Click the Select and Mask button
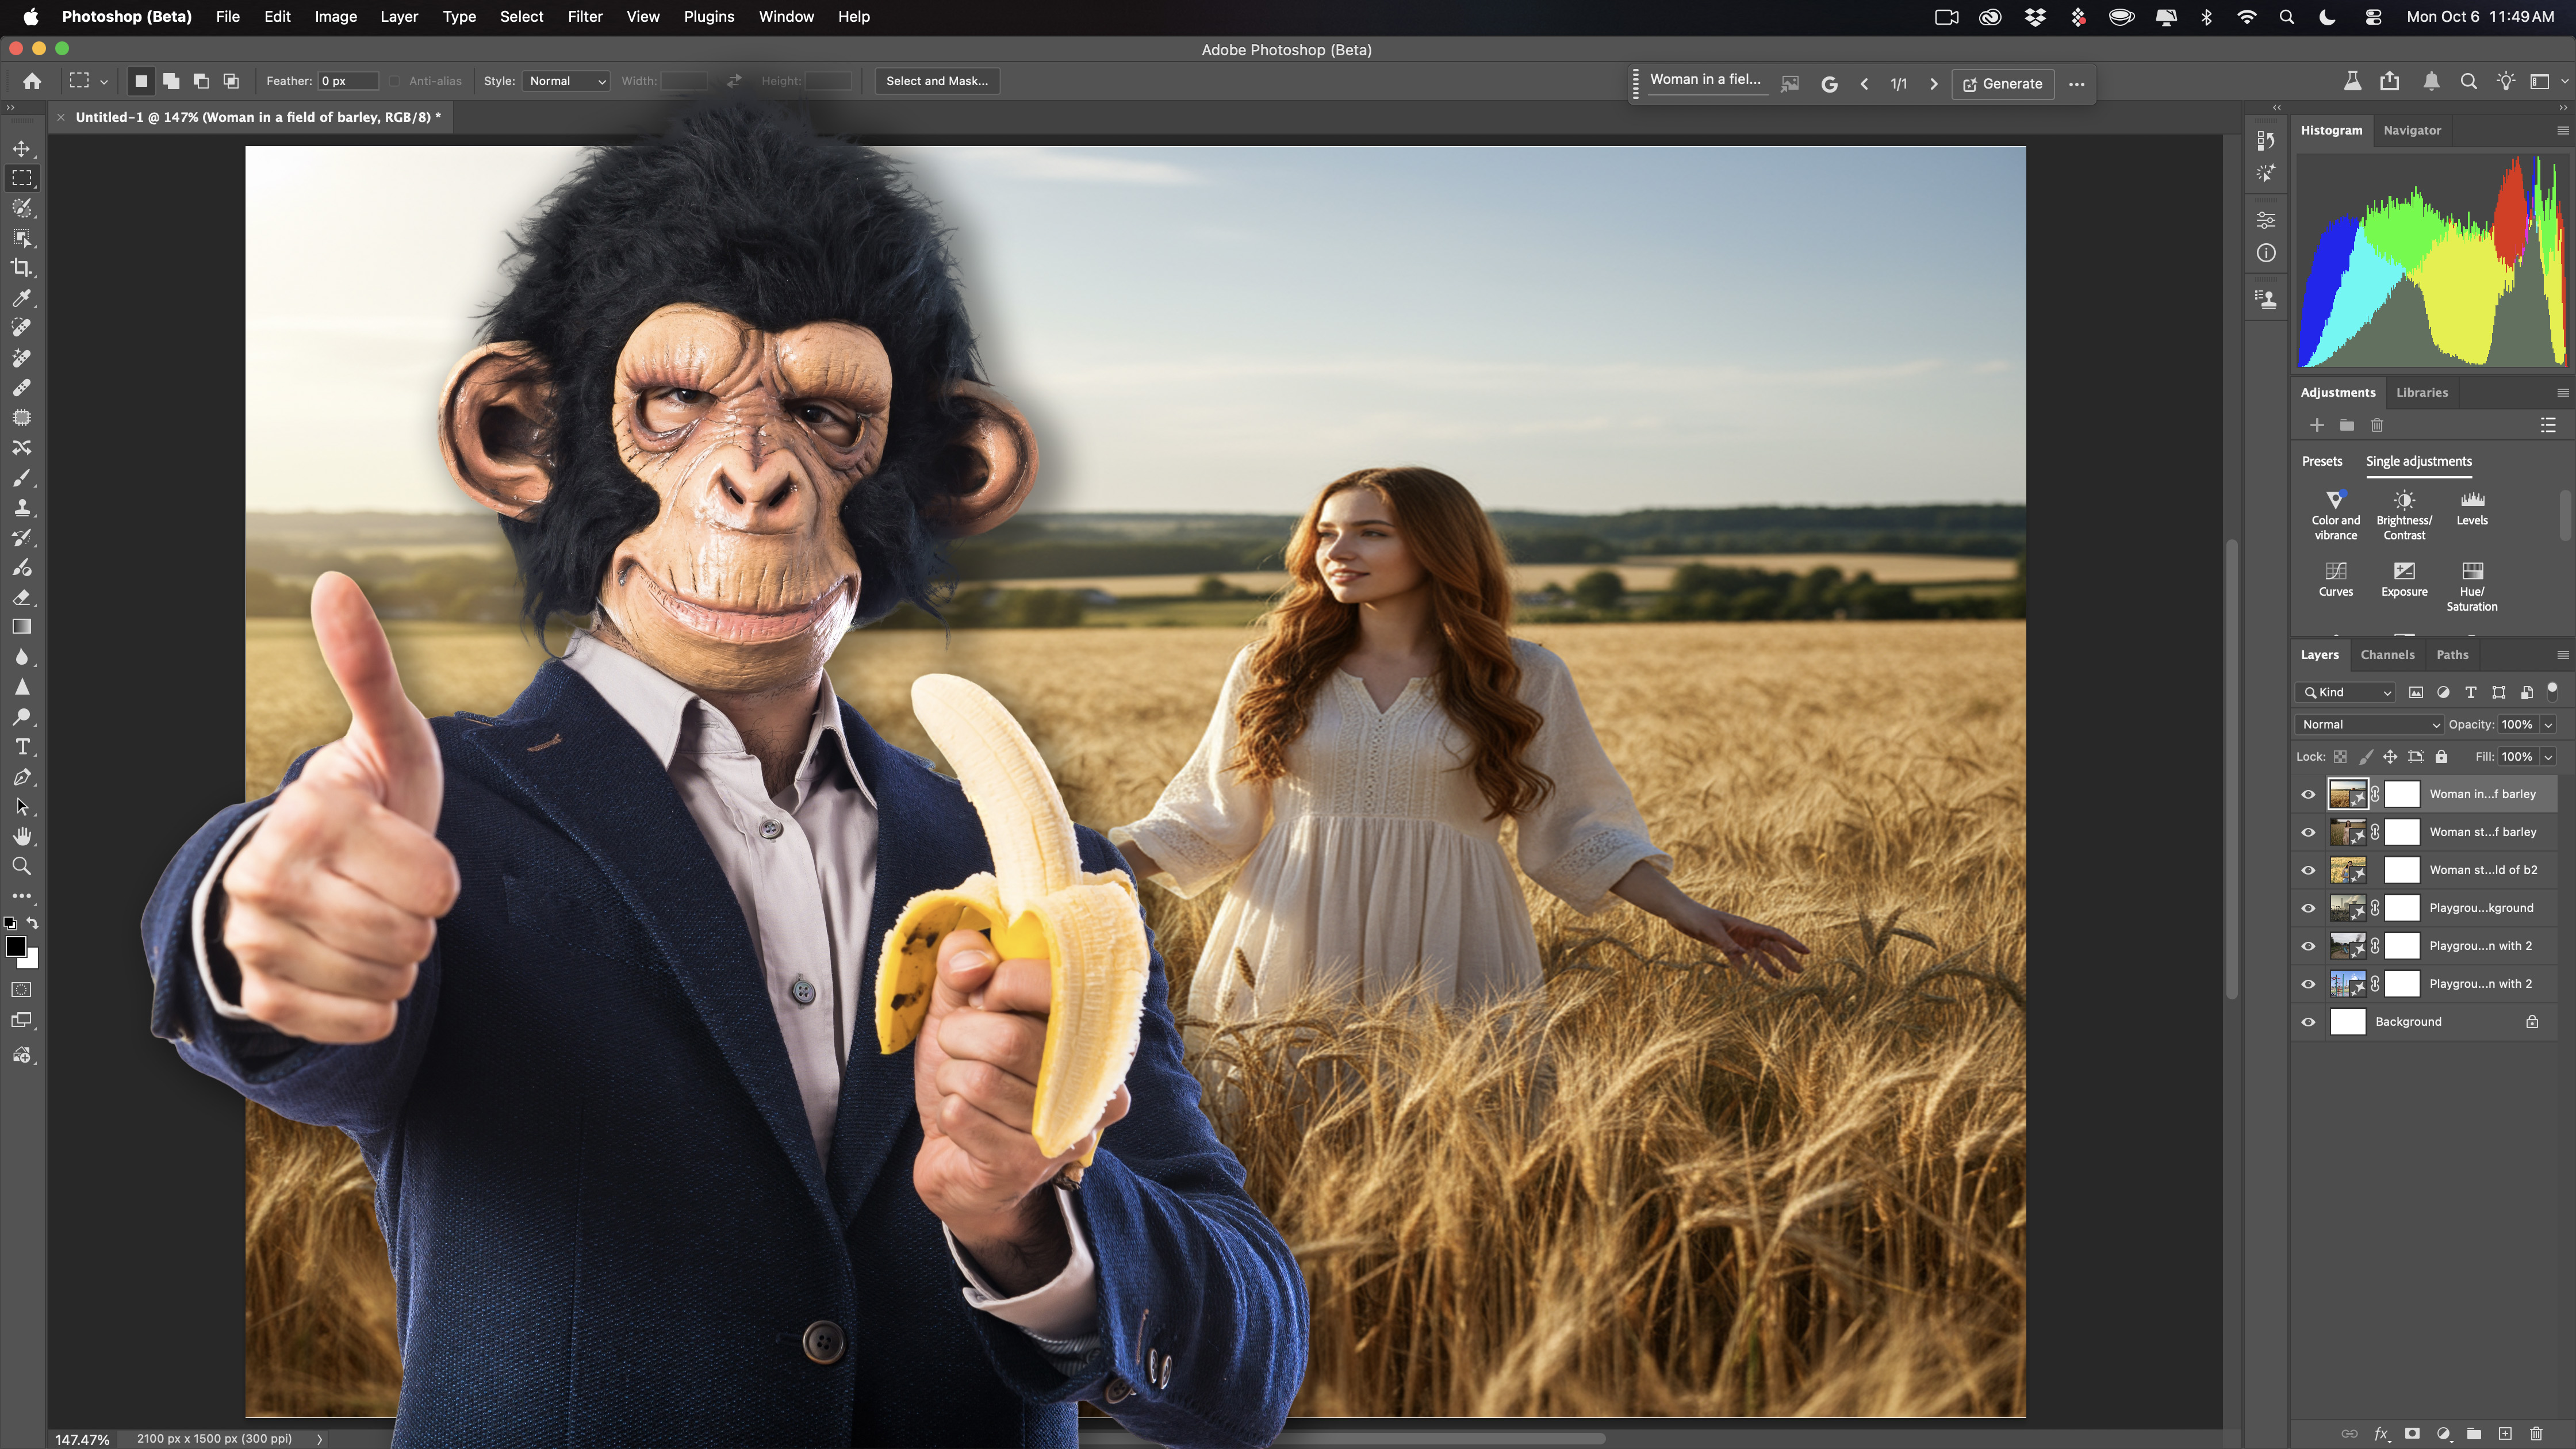Image resolution: width=2576 pixels, height=1449 pixels. (x=936, y=81)
